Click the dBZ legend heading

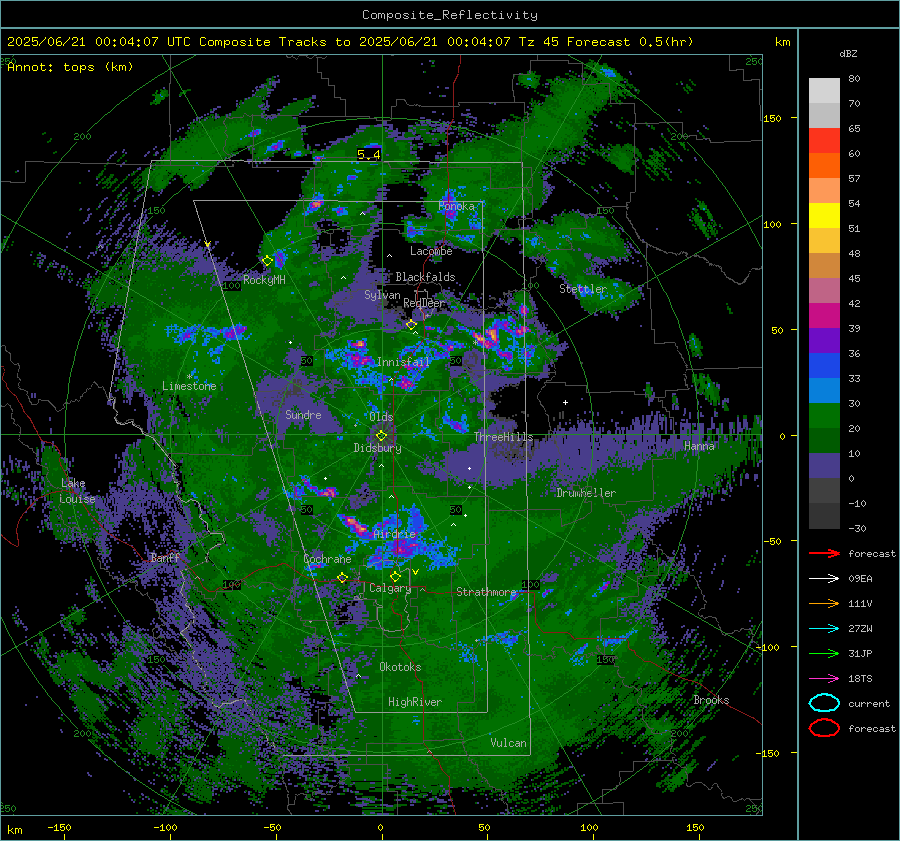pos(848,54)
